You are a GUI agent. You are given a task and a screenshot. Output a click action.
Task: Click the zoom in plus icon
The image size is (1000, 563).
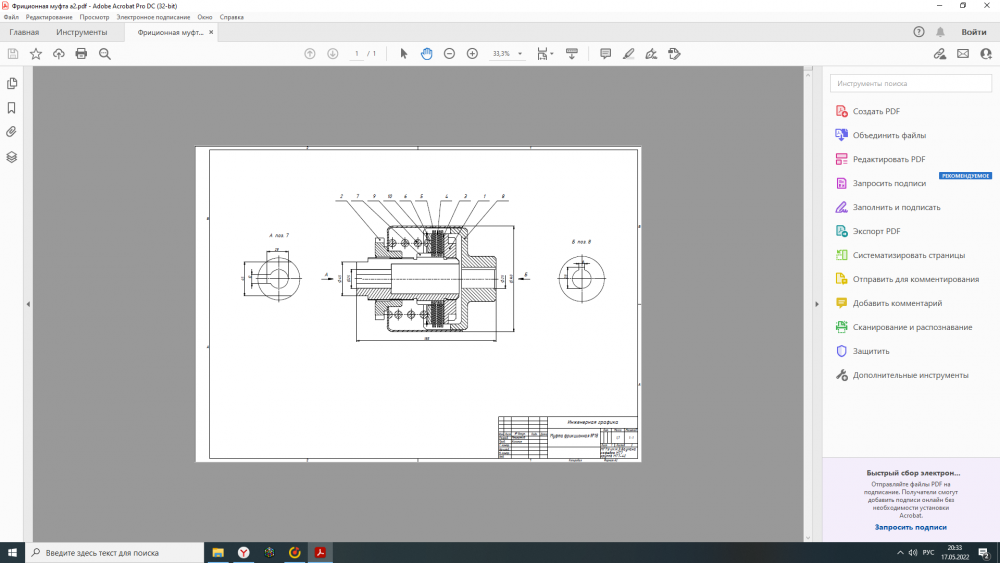pos(472,53)
